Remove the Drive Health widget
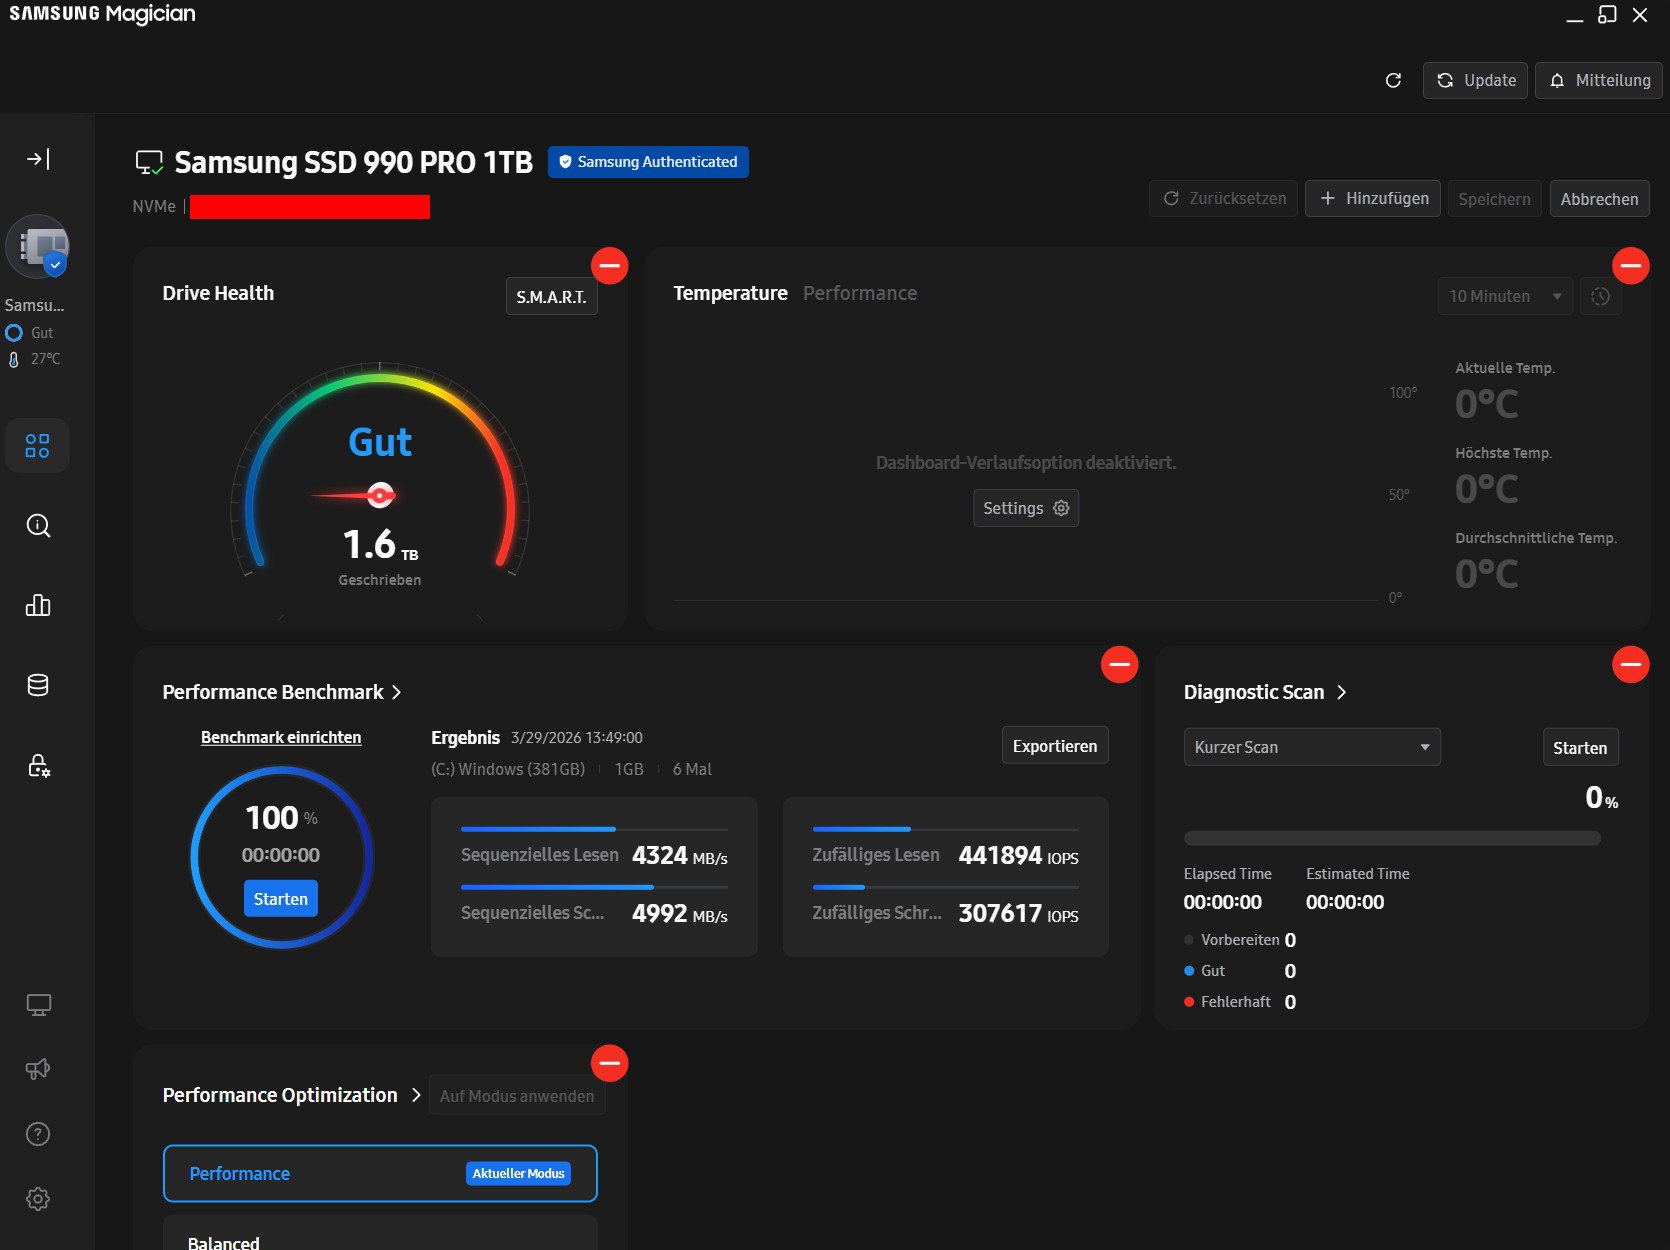This screenshot has height=1250, width=1670. (610, 266)
